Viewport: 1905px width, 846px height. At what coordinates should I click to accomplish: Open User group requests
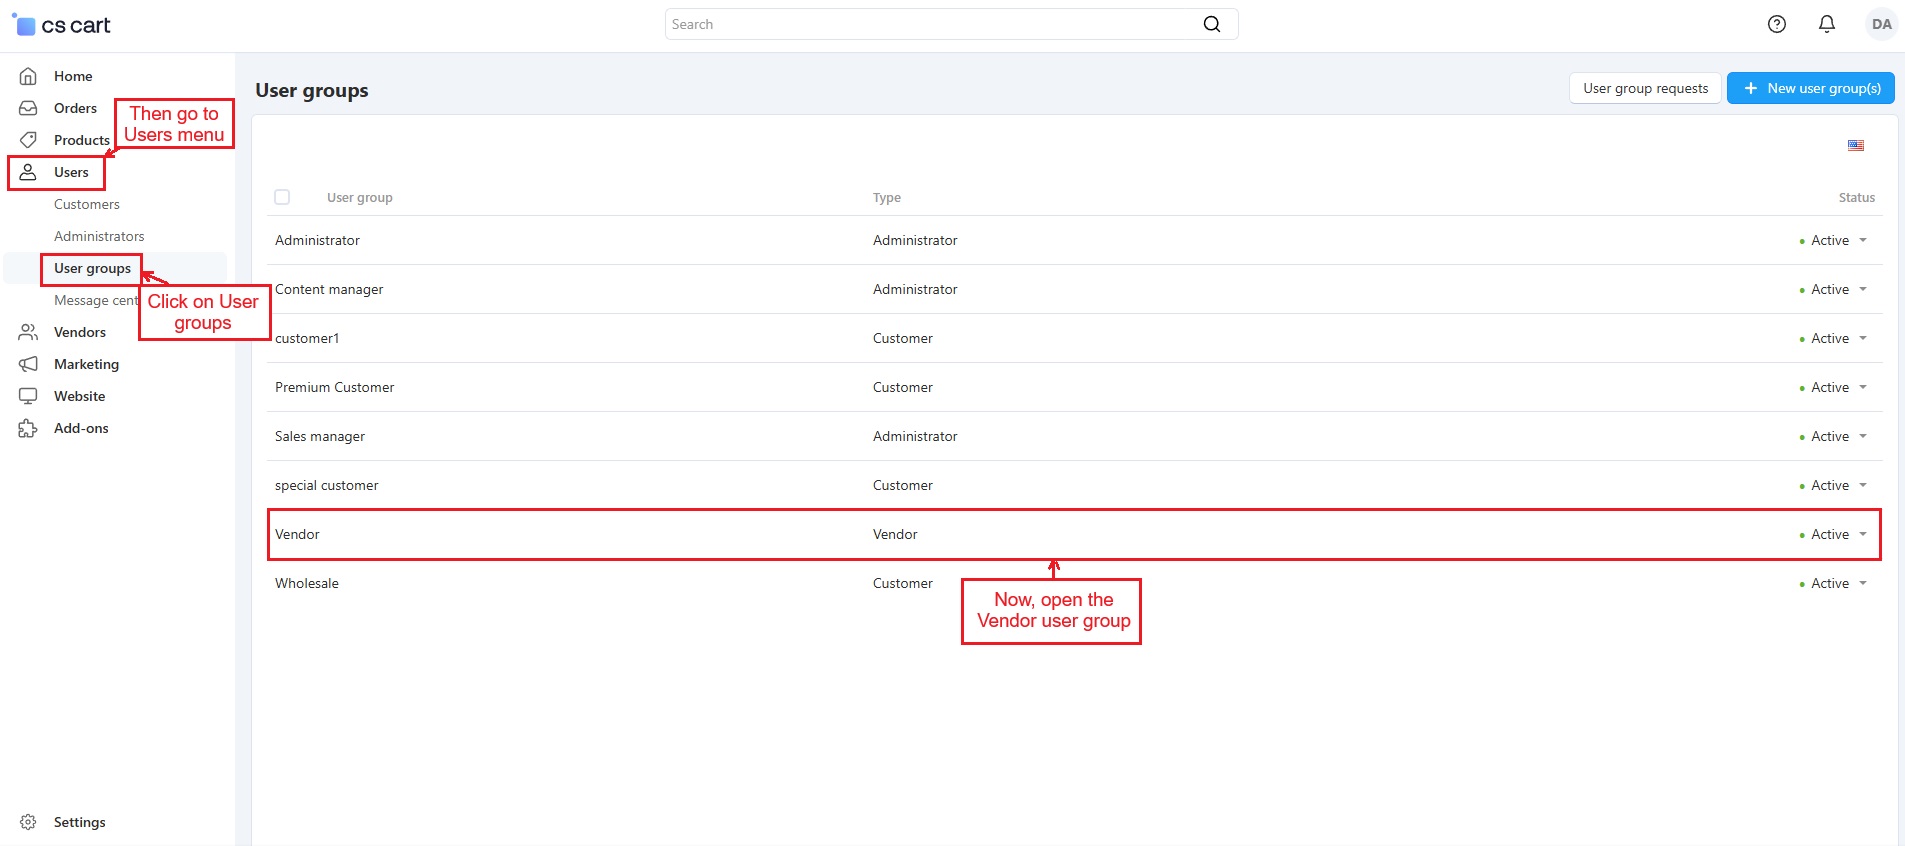click(1645, 88)
